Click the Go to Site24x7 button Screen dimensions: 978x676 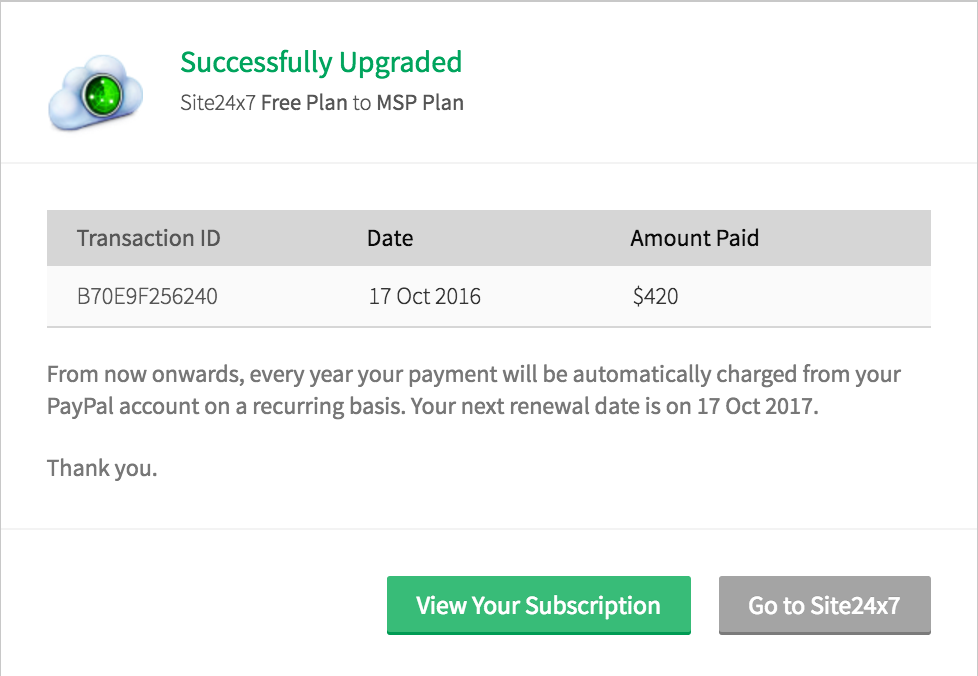tap(824, 605)
